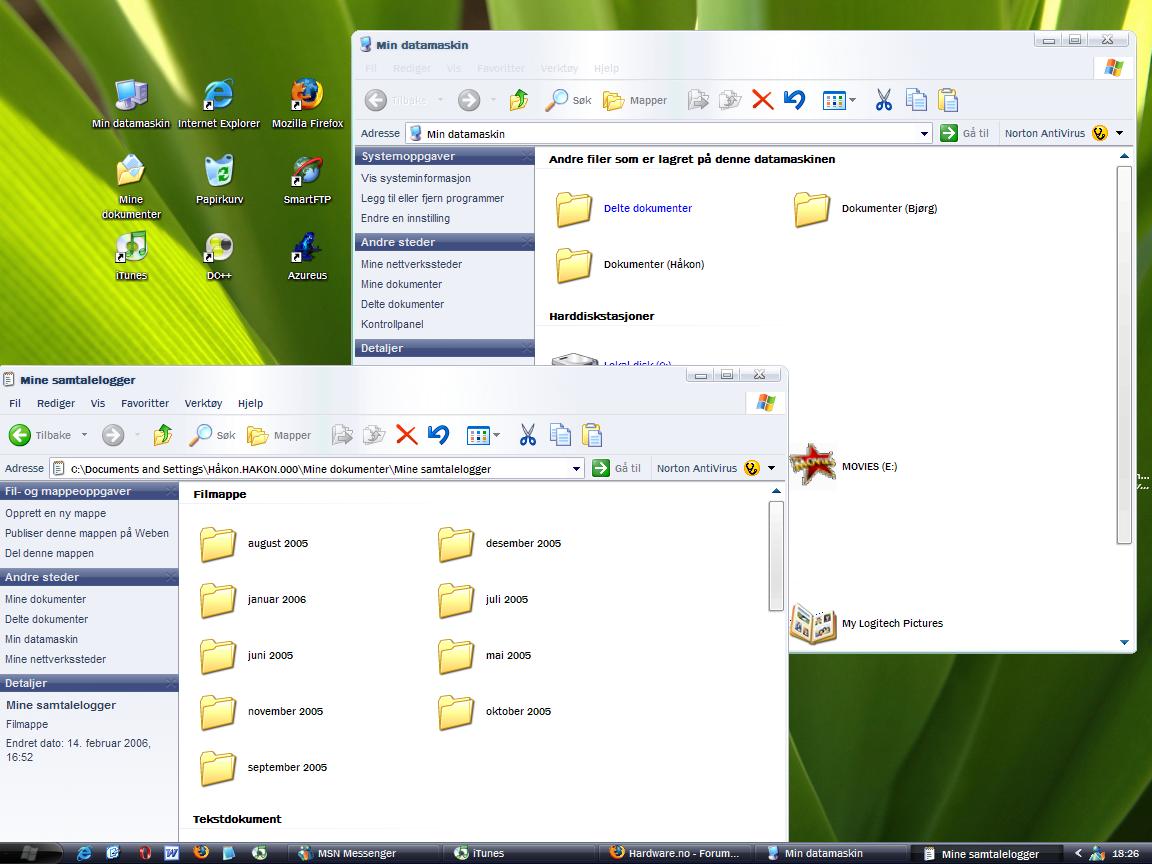
Task: Click the Opprett en ny mappe link
Action: coord(55,513)
